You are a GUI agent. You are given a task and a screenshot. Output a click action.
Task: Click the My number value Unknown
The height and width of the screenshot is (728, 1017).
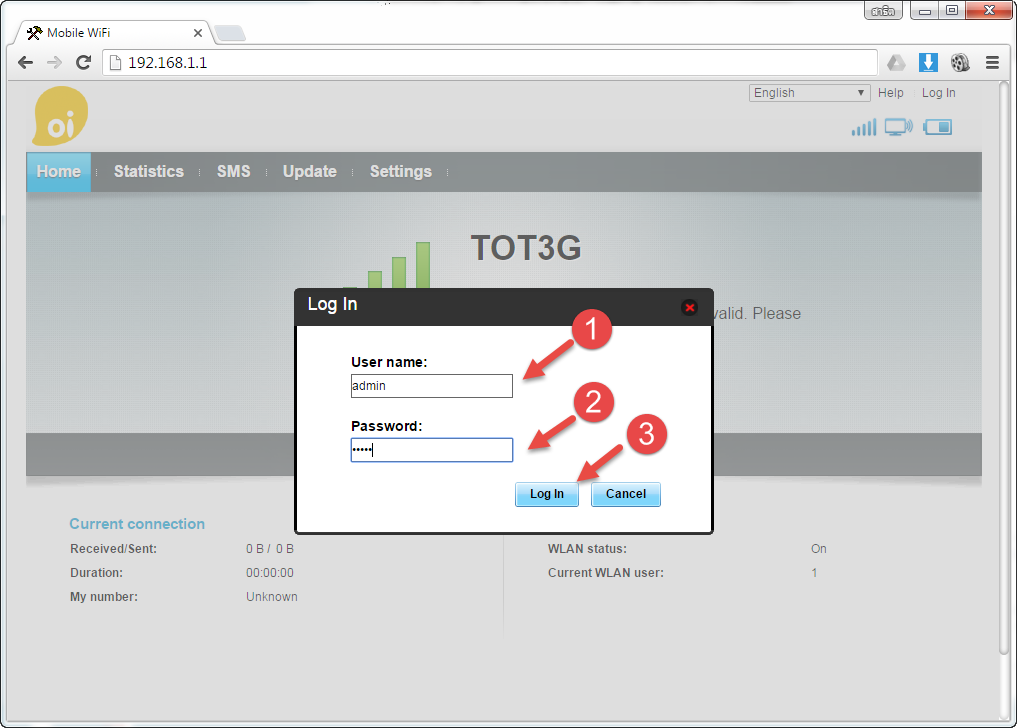(272, 597)
